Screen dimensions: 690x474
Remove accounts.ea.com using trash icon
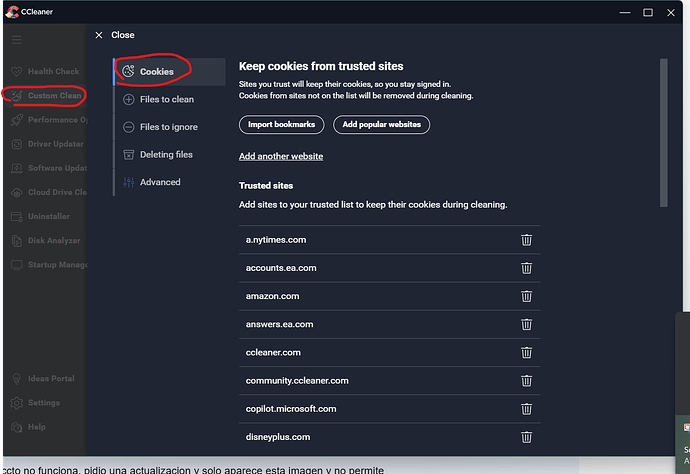[527, 268]
